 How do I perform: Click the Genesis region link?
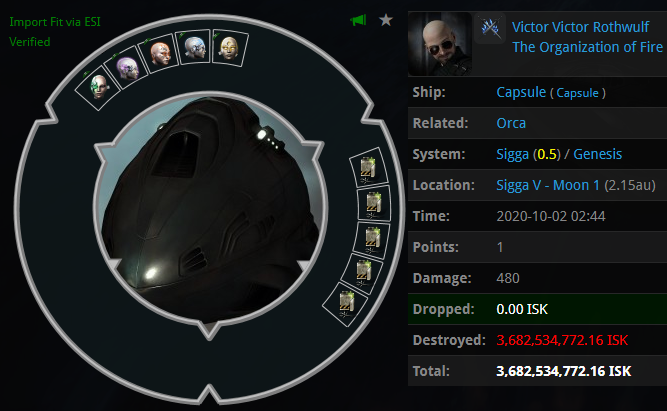click(597, 154)
